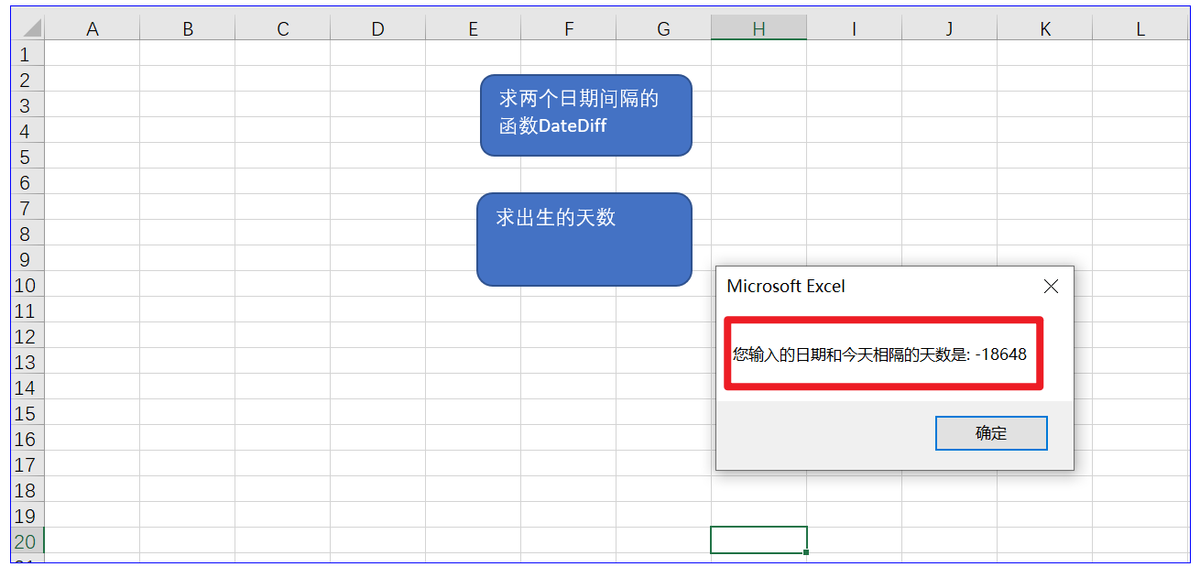Click the 求两个日期间隔的函数DateDiff shape button
Image resolution: width=1200 pixels, height=566 pixels.
click(x=586, y=115)
